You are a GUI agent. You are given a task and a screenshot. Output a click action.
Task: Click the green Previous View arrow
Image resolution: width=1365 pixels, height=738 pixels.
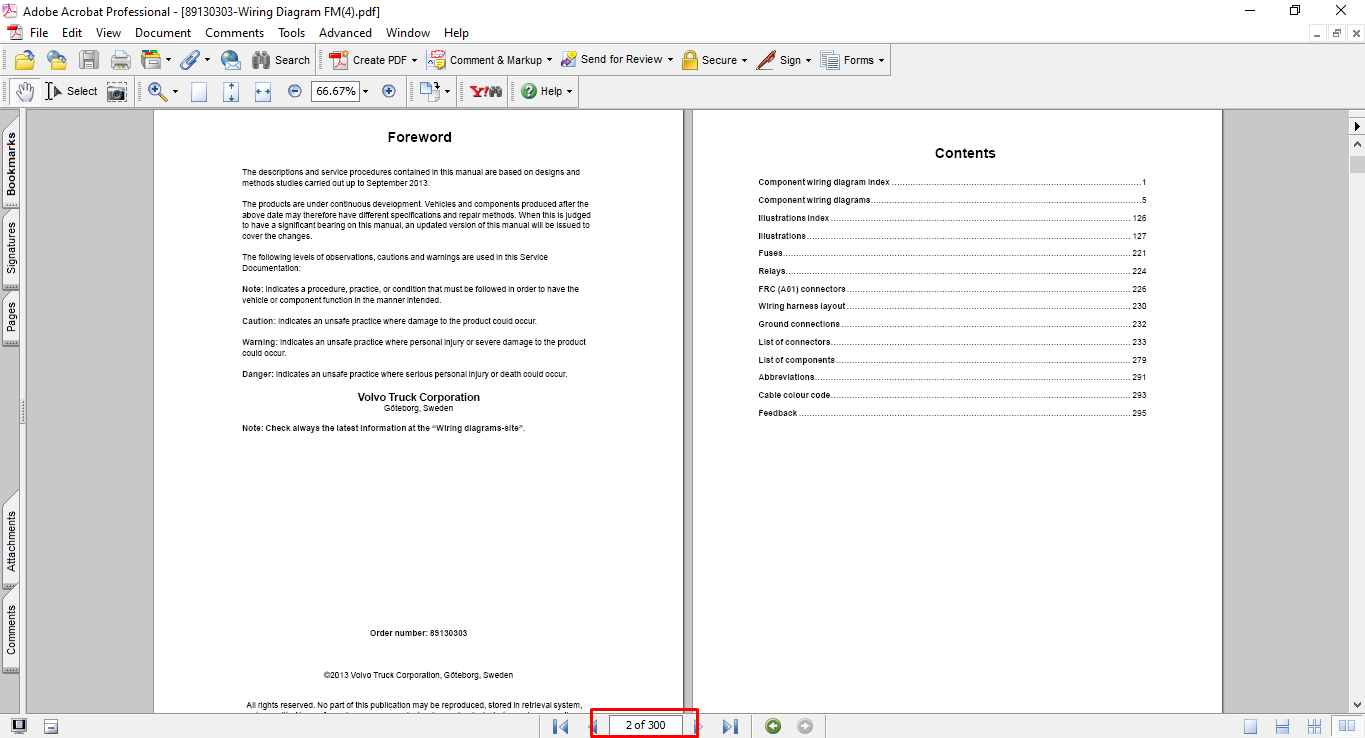coord(773,726)
